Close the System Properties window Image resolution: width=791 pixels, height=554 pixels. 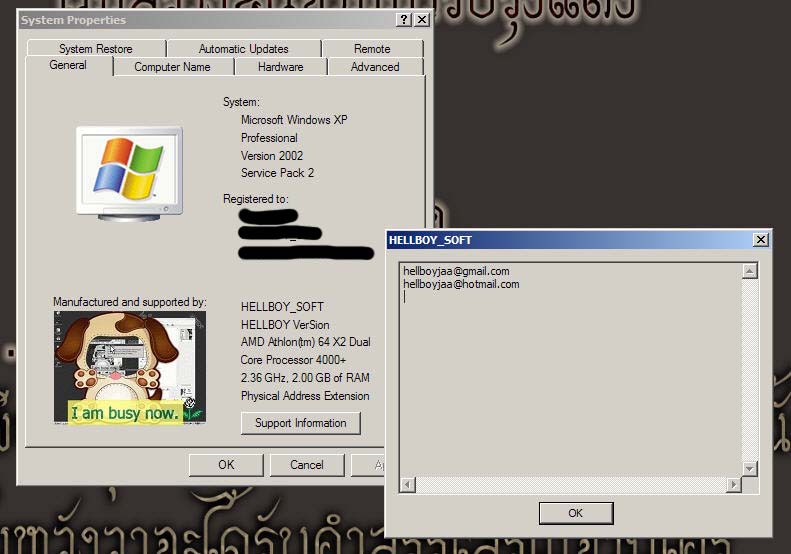coord(422,20)
